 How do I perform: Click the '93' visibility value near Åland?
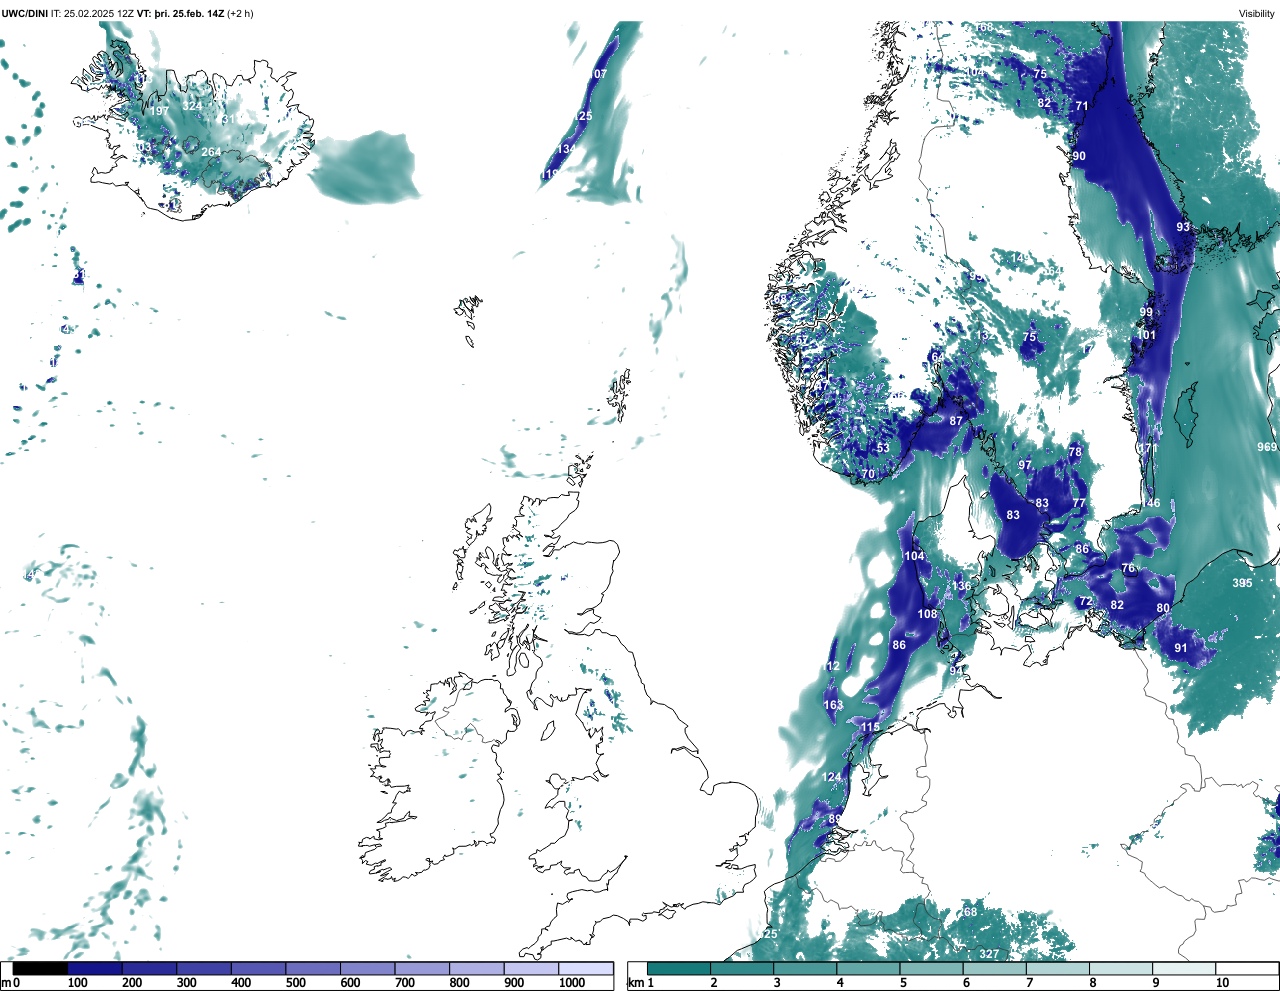tap(1183, 227)
